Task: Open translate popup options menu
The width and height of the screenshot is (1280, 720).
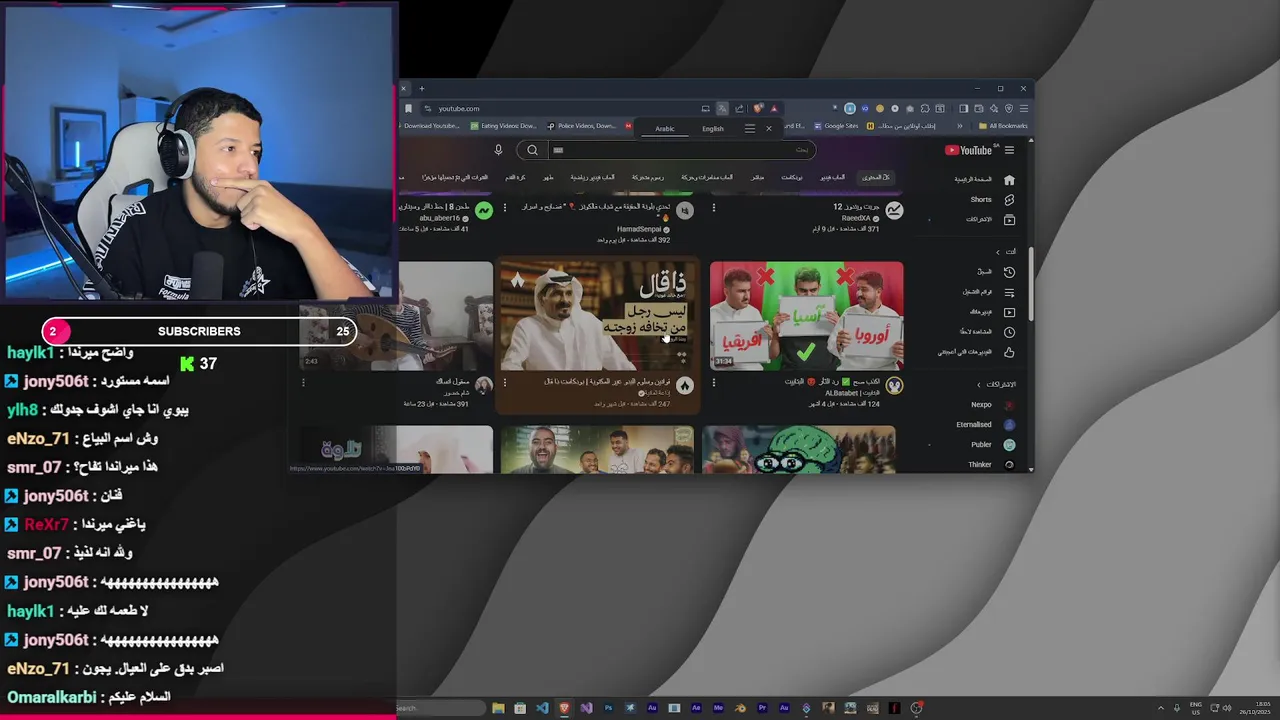Action: [750, 129]
